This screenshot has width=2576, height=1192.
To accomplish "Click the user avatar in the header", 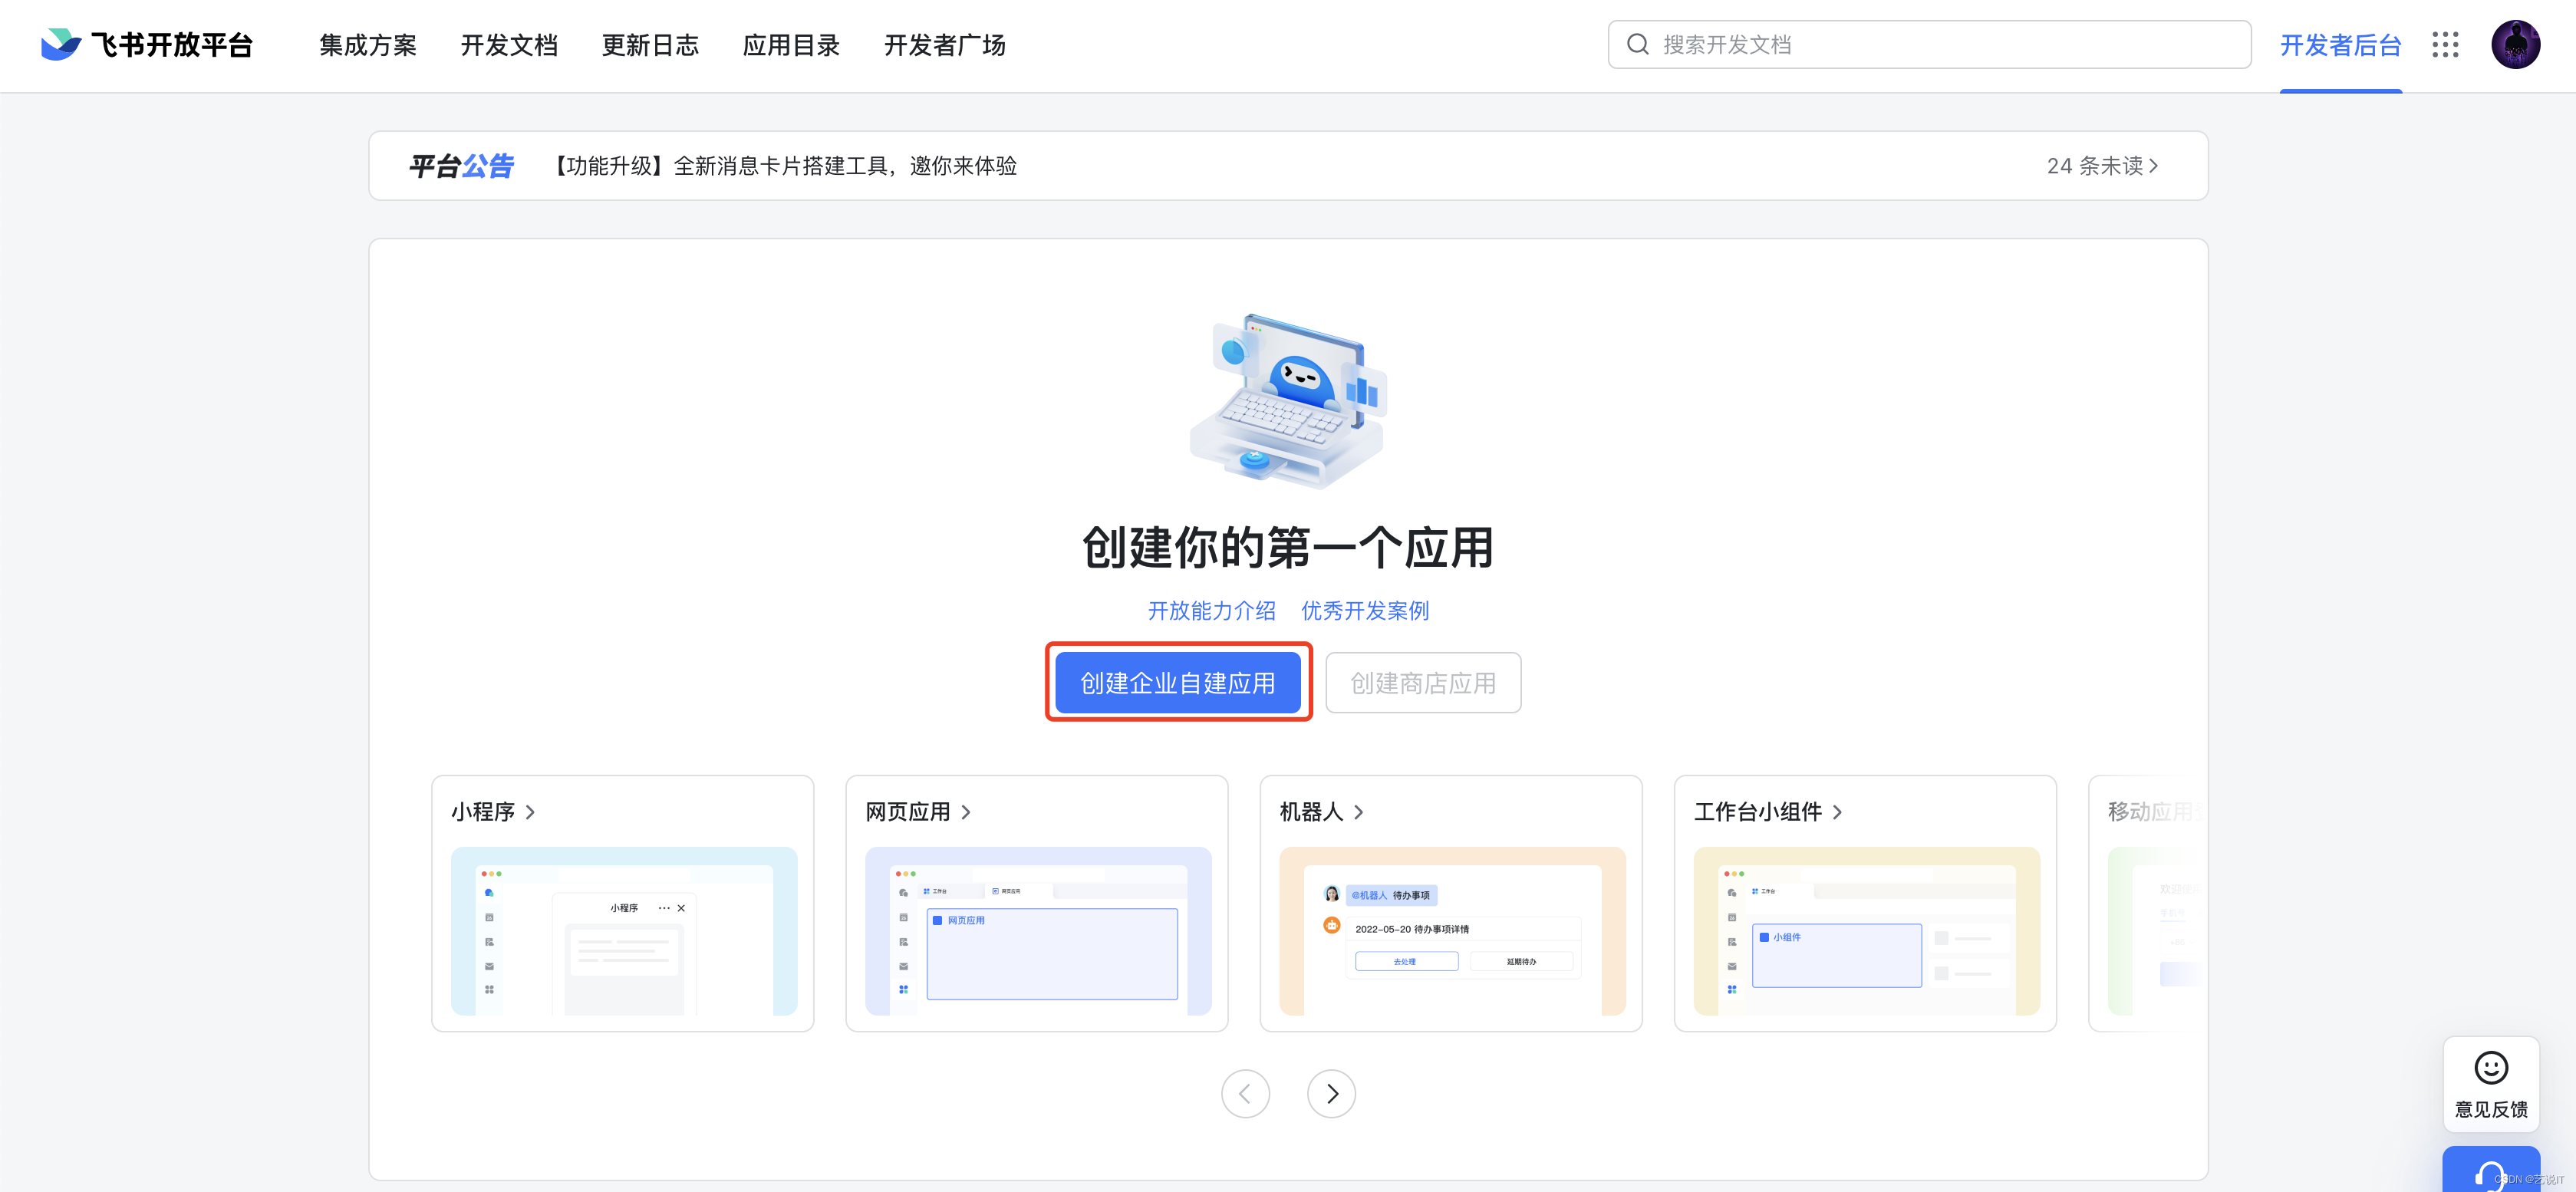I will click(2515, 45).
